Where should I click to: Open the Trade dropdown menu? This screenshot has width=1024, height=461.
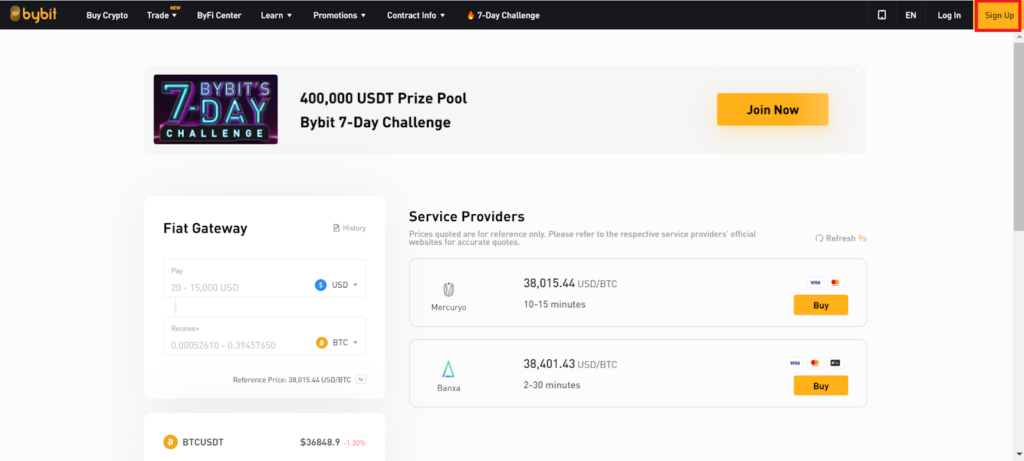click(161, 16)
